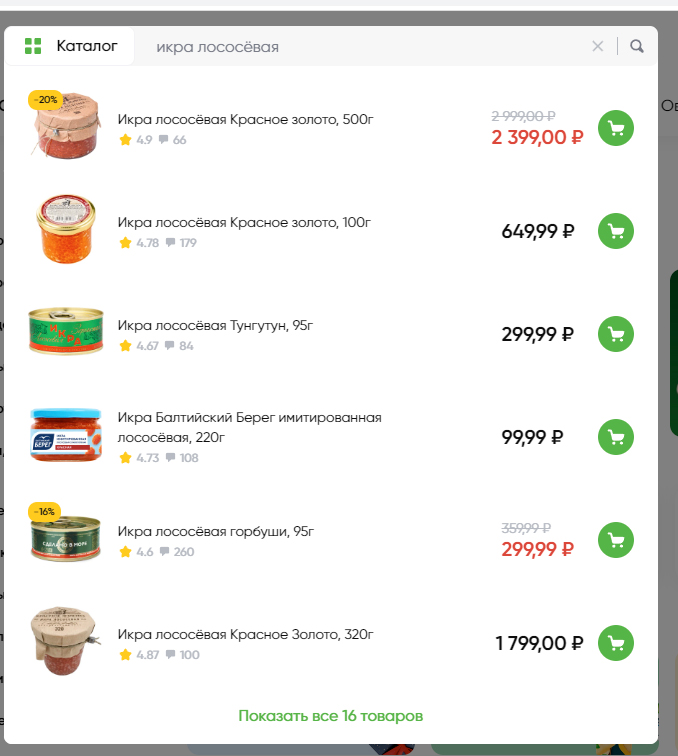
Task: Click the горбуши 95г tin thumbnail
Action: 66,540
